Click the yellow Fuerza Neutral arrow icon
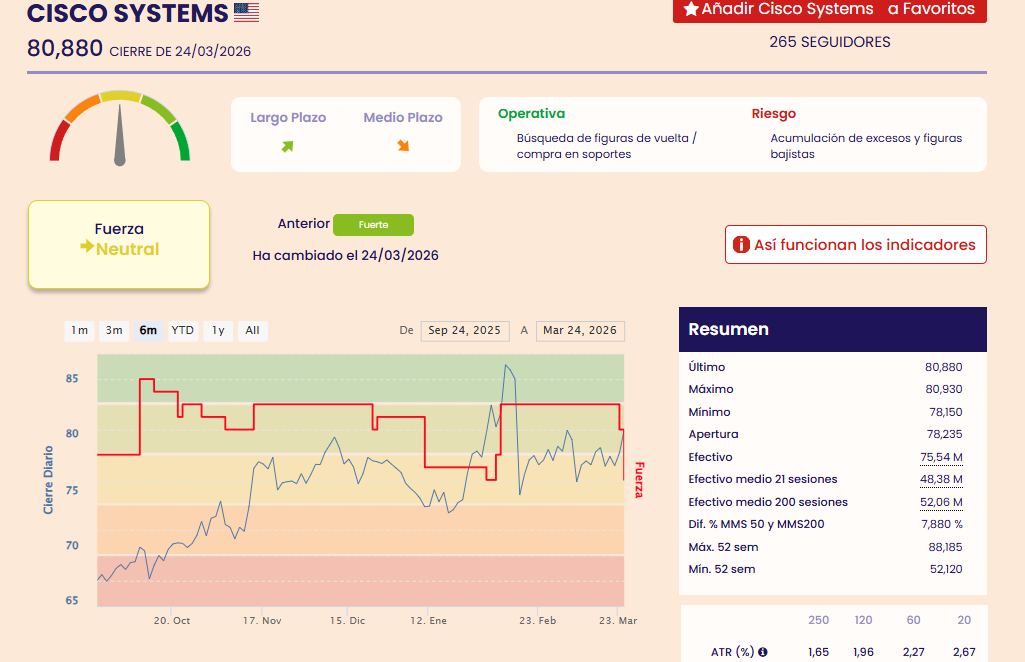 tap(87, 248)
